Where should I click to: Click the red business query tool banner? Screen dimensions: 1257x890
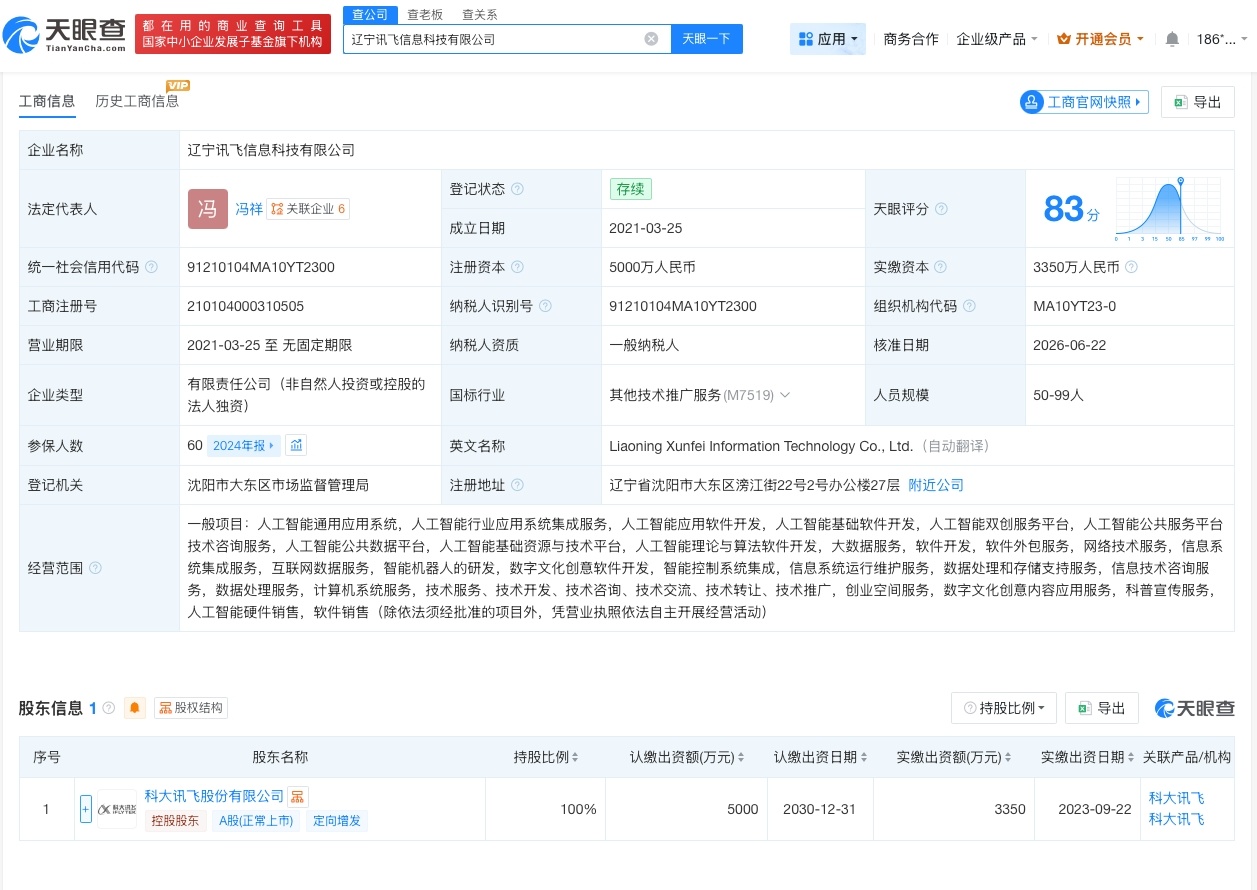(x=233, y=34)
